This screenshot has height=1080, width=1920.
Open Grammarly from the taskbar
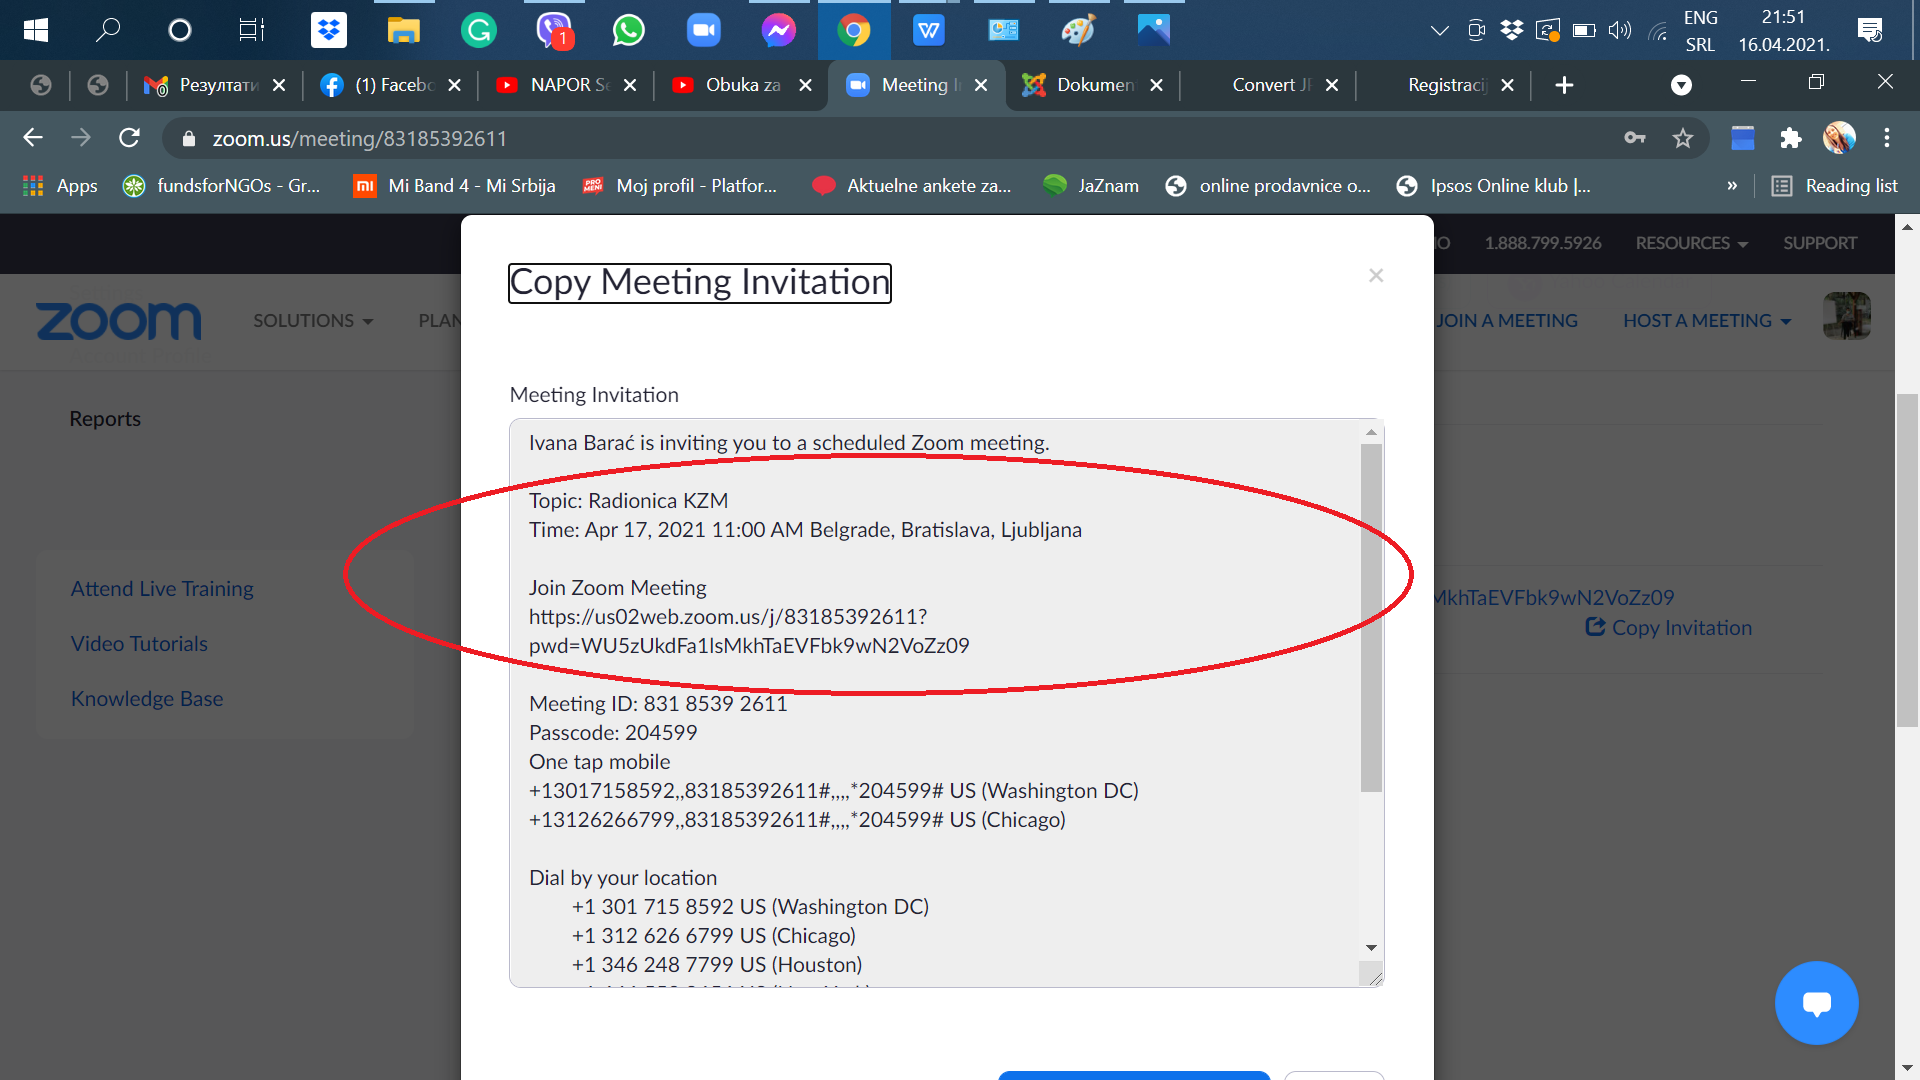point(479,30)
